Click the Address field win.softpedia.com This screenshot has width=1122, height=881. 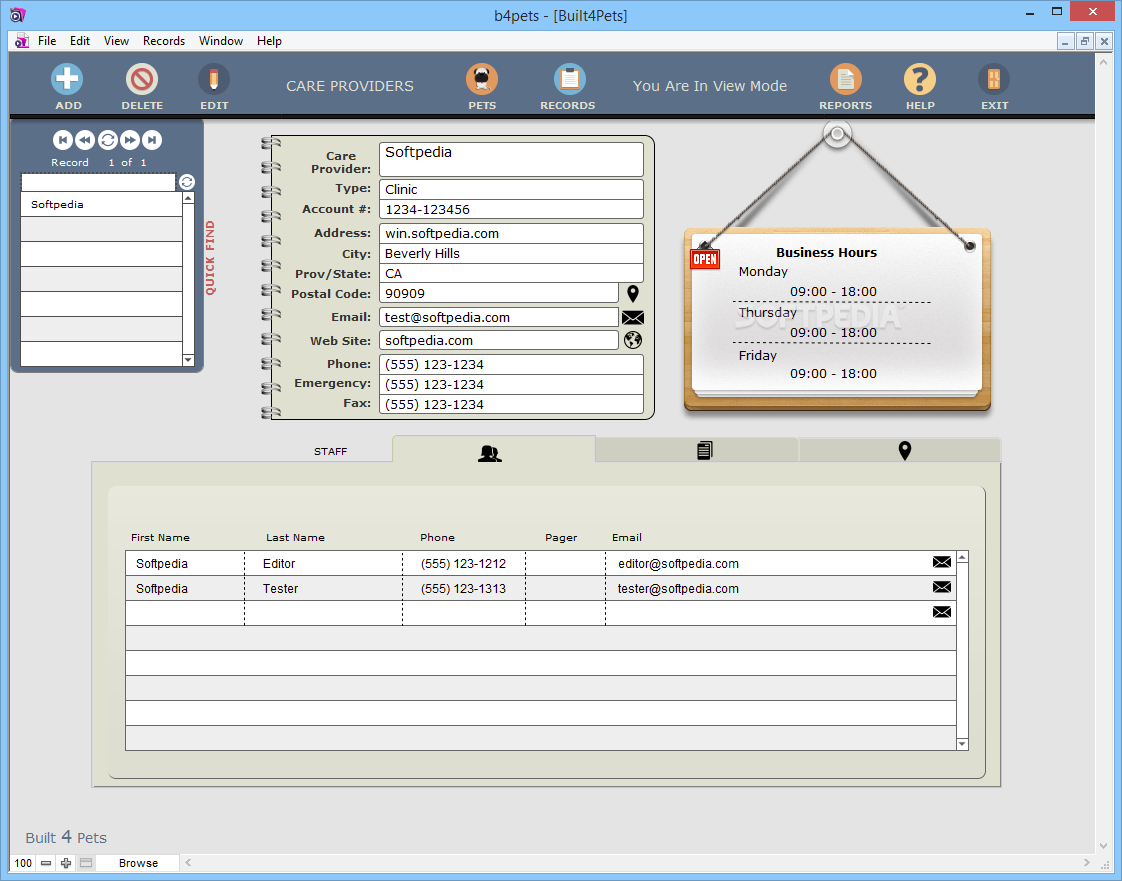(511, 233)
